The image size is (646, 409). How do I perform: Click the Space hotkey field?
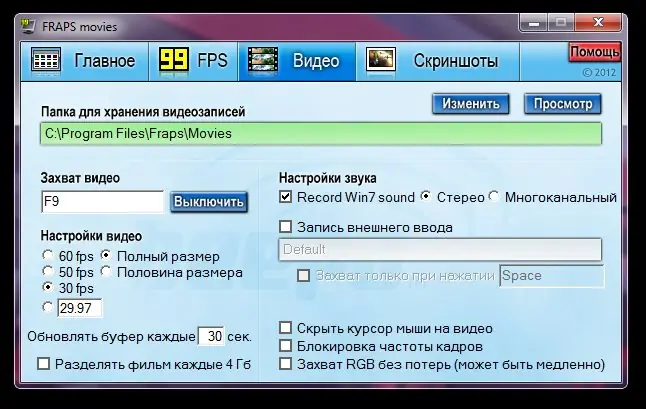pos(552,276)
